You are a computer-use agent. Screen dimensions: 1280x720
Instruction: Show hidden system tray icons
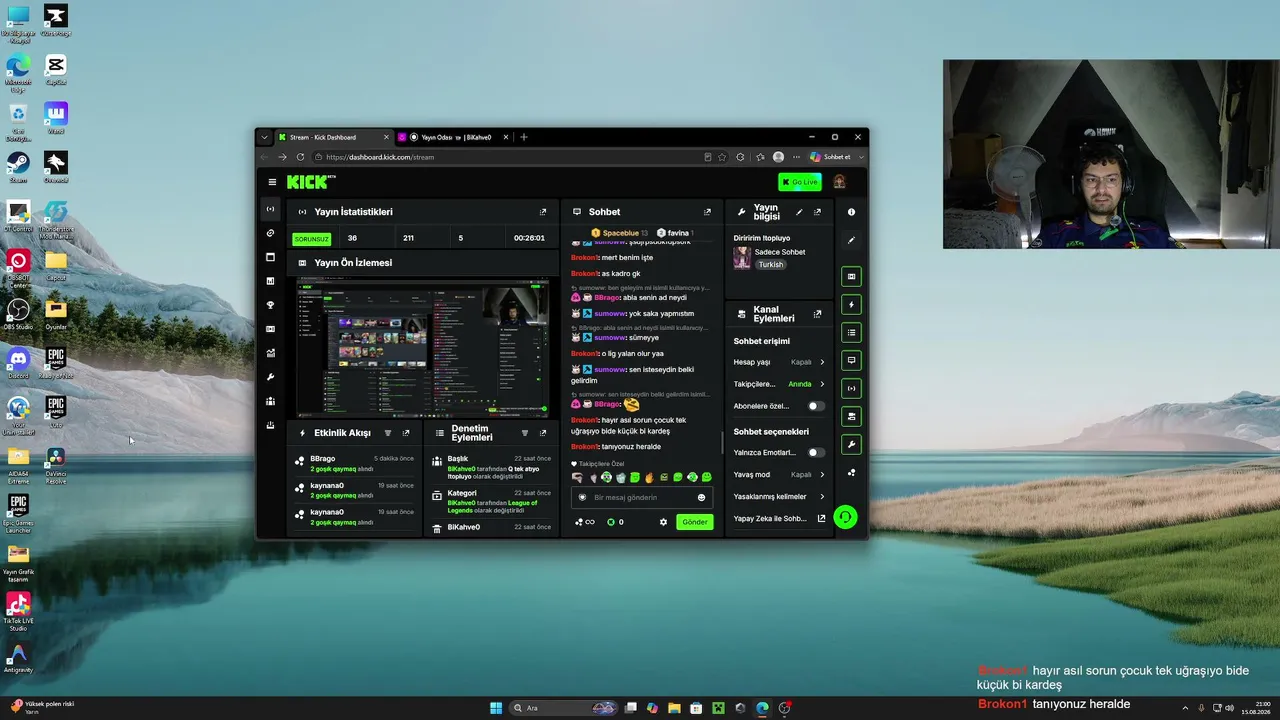click(1185, 708)
